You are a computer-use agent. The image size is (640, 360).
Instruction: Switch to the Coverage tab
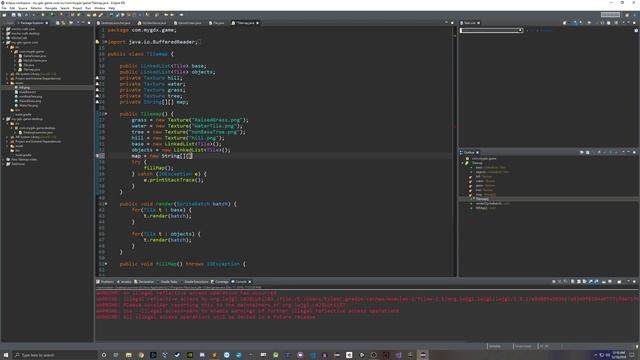[220, 282]
